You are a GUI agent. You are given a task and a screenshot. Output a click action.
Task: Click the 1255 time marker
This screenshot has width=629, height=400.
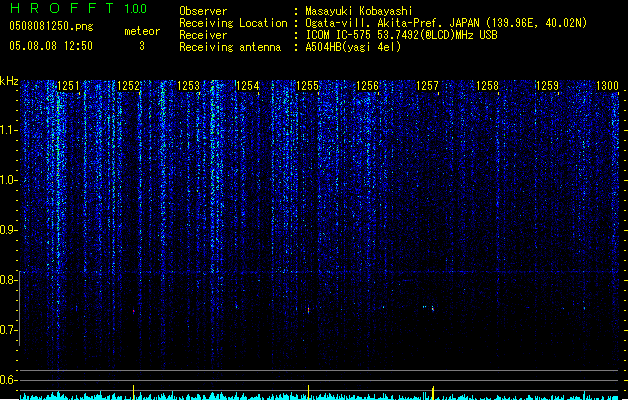(x=308, y=86)
